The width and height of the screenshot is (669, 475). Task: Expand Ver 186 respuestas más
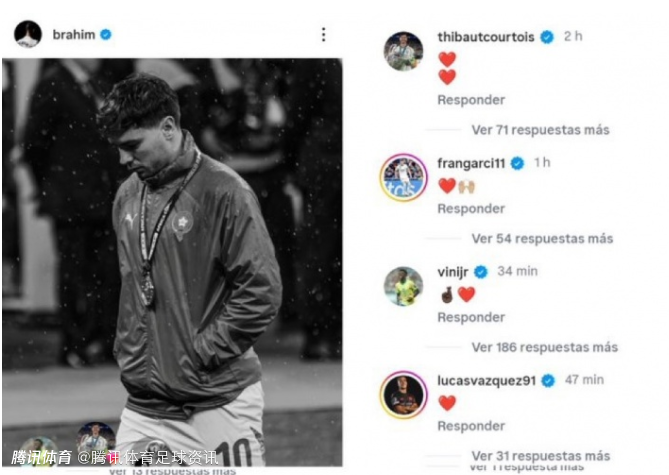point(544,347)
